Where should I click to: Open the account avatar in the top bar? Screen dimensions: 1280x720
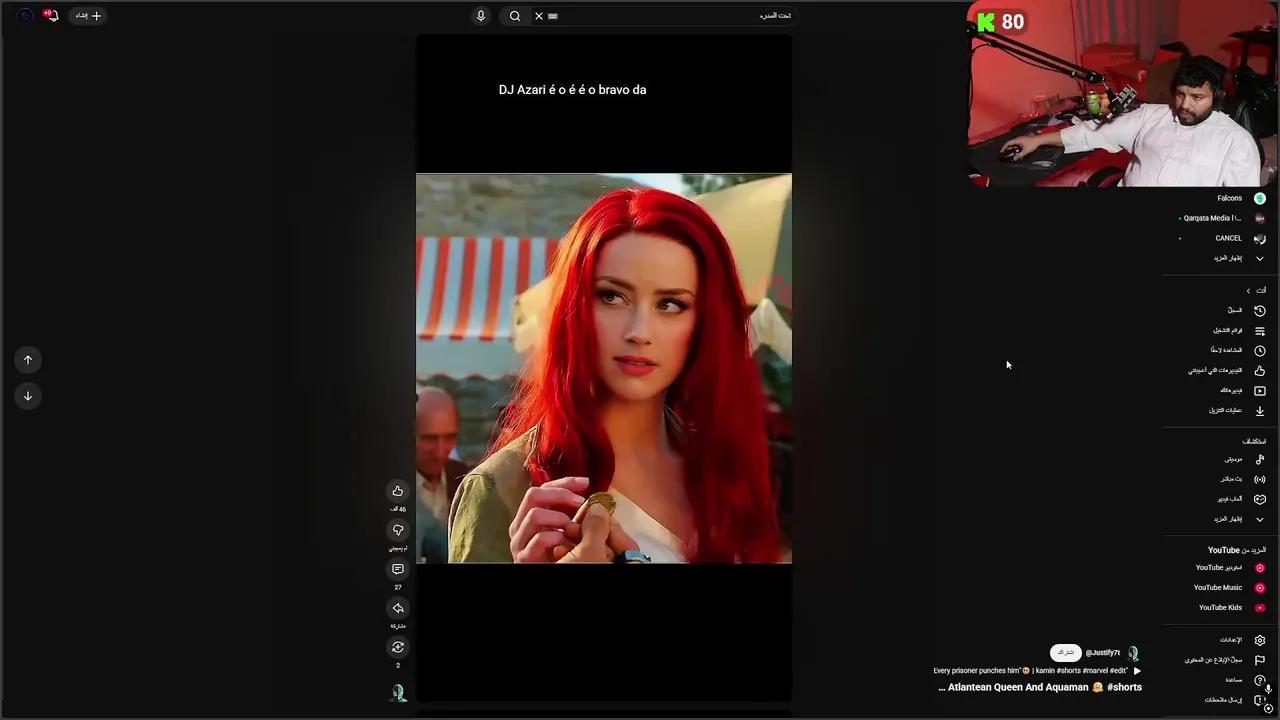pyautogui.click(x=25, y=16)
